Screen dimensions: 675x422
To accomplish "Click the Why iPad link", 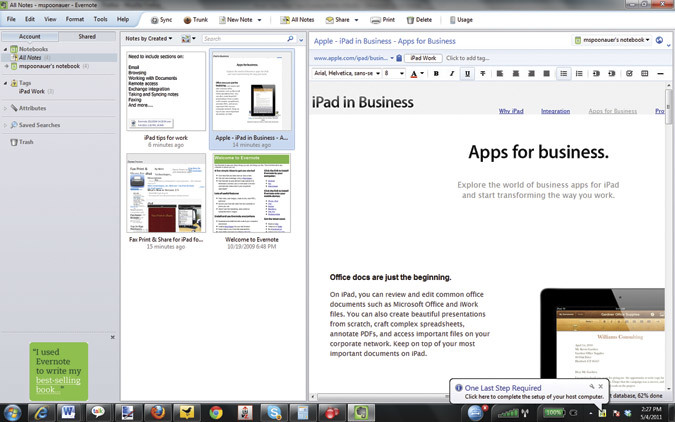I will click(511, 111).
